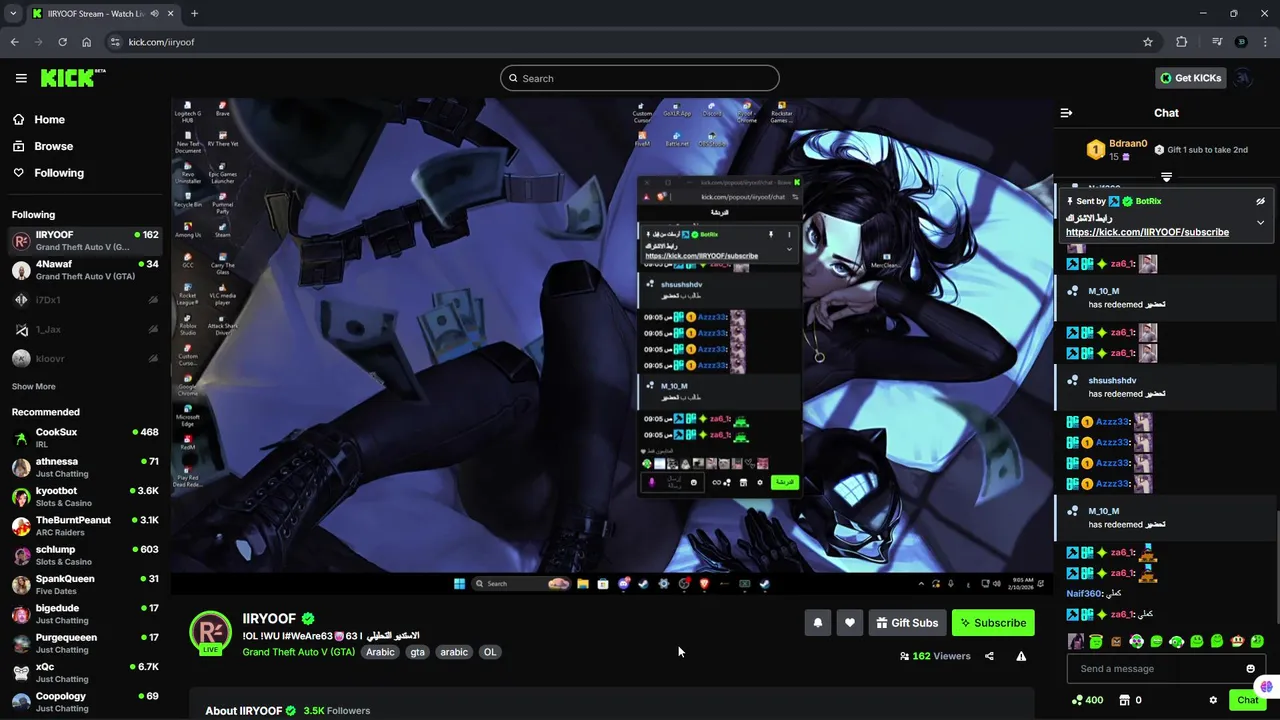Select 4Nawaf in Following list
1280x720 pixels.
[85, 270]
